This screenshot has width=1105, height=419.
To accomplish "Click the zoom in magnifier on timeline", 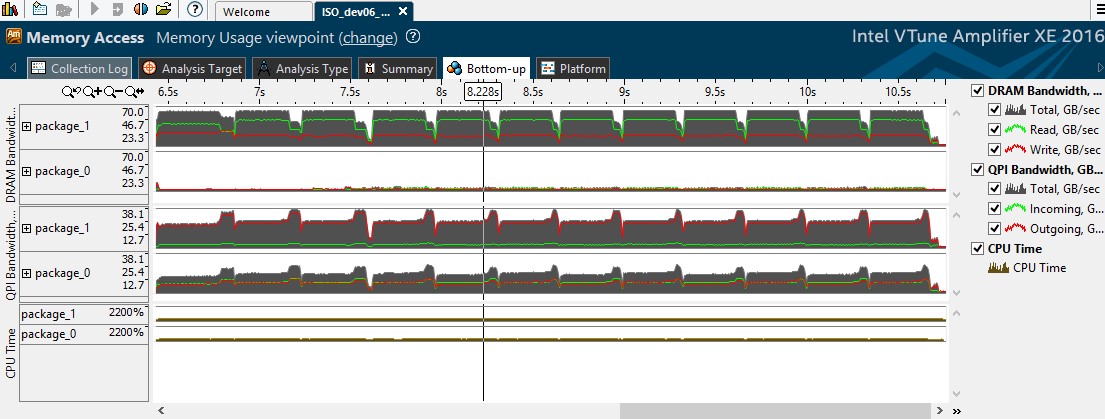I will coord(91,92).
